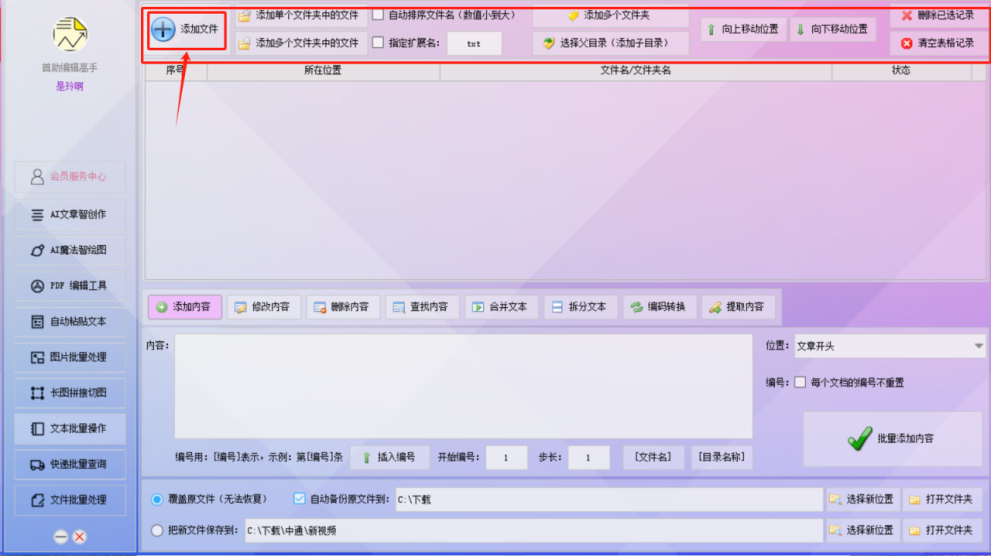This screenshot has width=992, height=557.
Task: Switch to 删除内容 tab
Action: point(343,307)
